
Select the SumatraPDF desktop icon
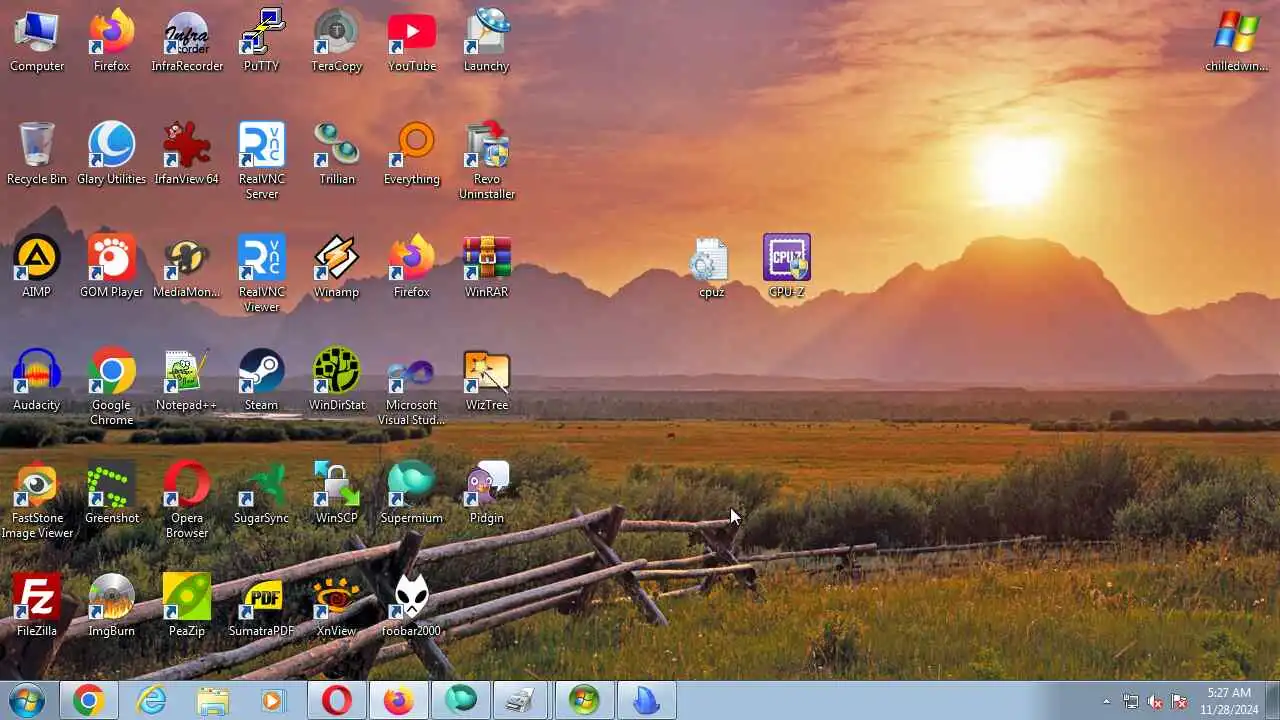pyautogui.click(x=262, y=606)
